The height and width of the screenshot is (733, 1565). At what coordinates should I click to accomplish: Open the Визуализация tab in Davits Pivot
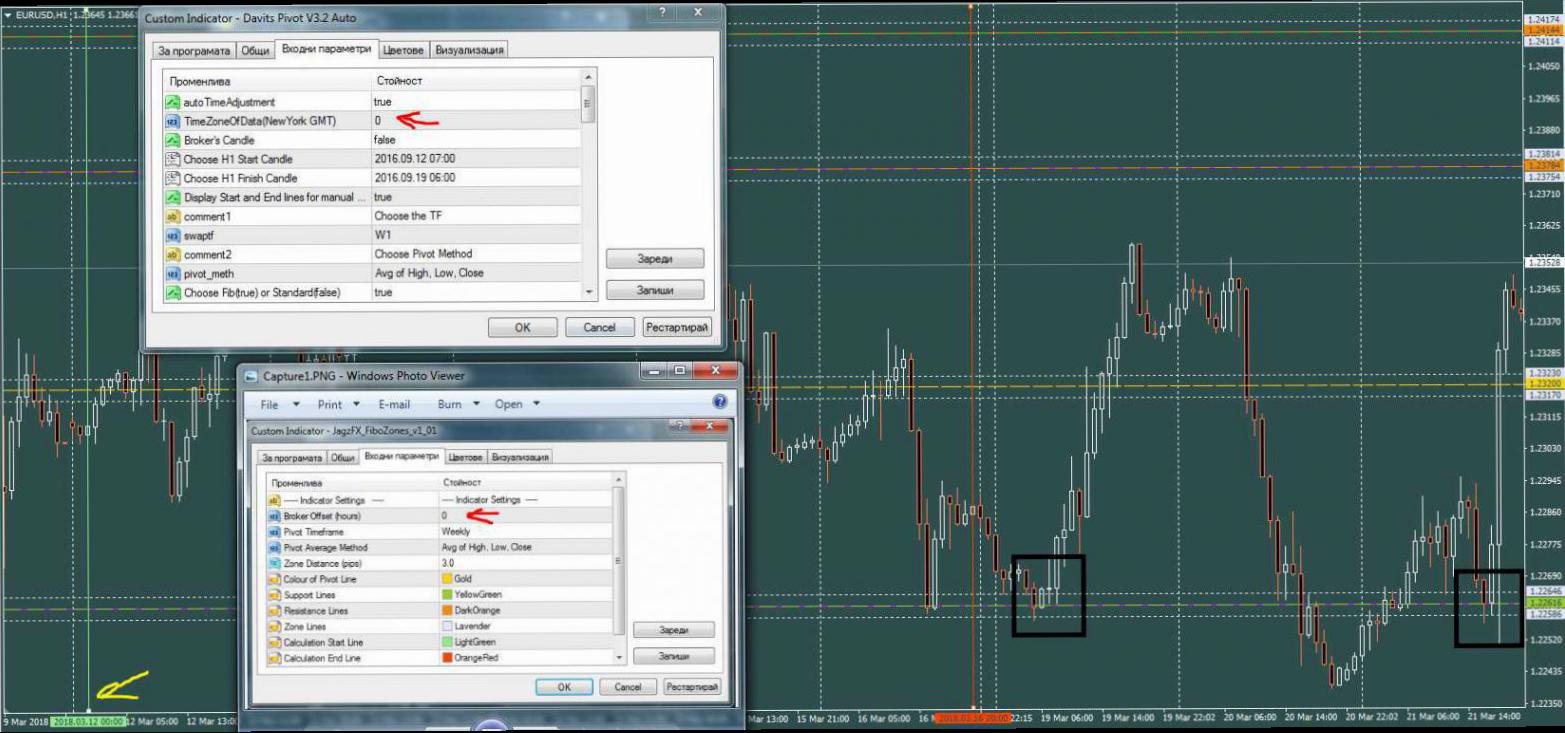click(469, 51)
